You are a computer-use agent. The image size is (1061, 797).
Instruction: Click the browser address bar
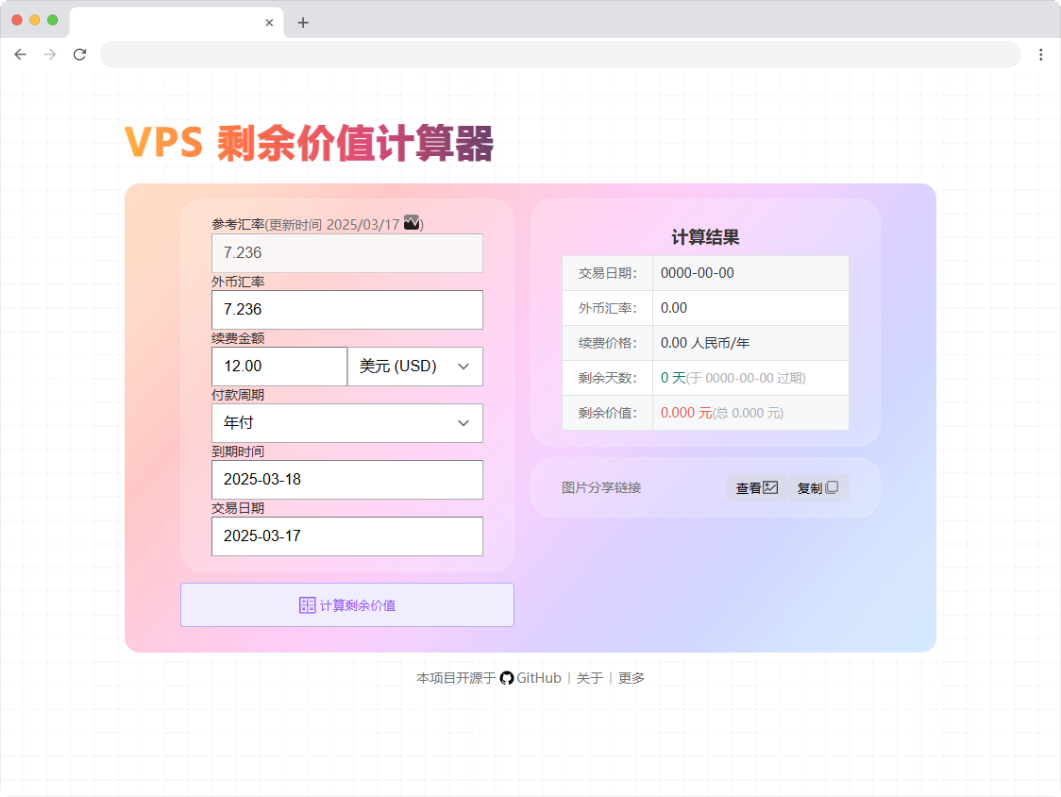[560, 54]
